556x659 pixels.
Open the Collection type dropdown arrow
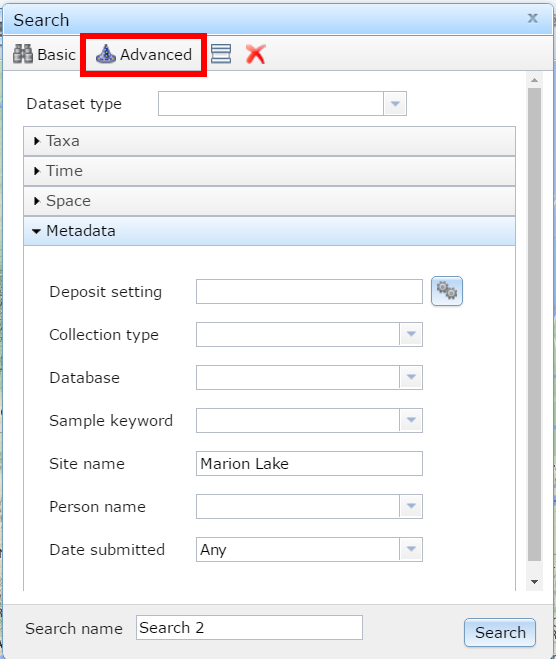coord(411,335)
